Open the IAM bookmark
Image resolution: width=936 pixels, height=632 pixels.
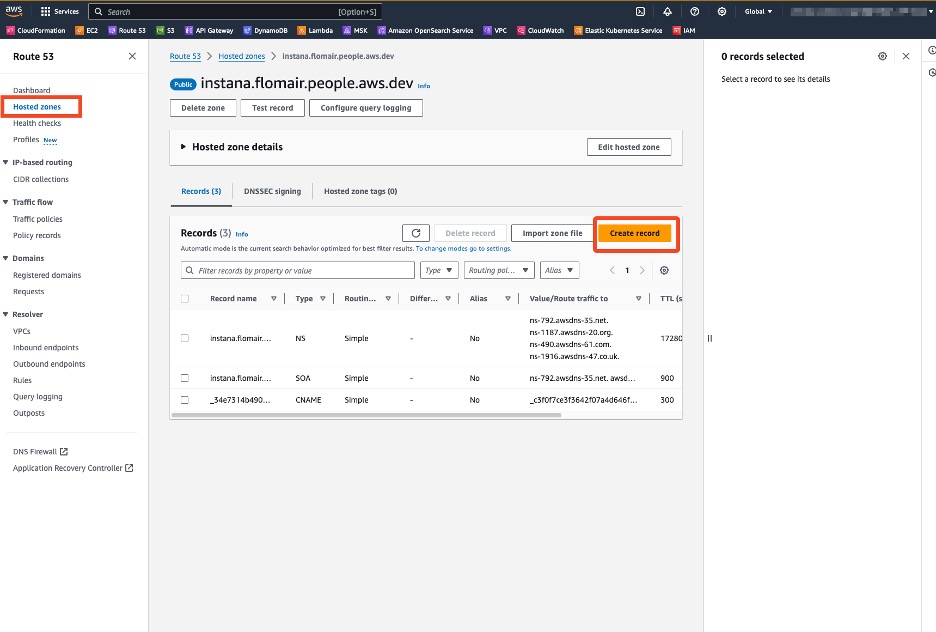click(x=684, y=30)
